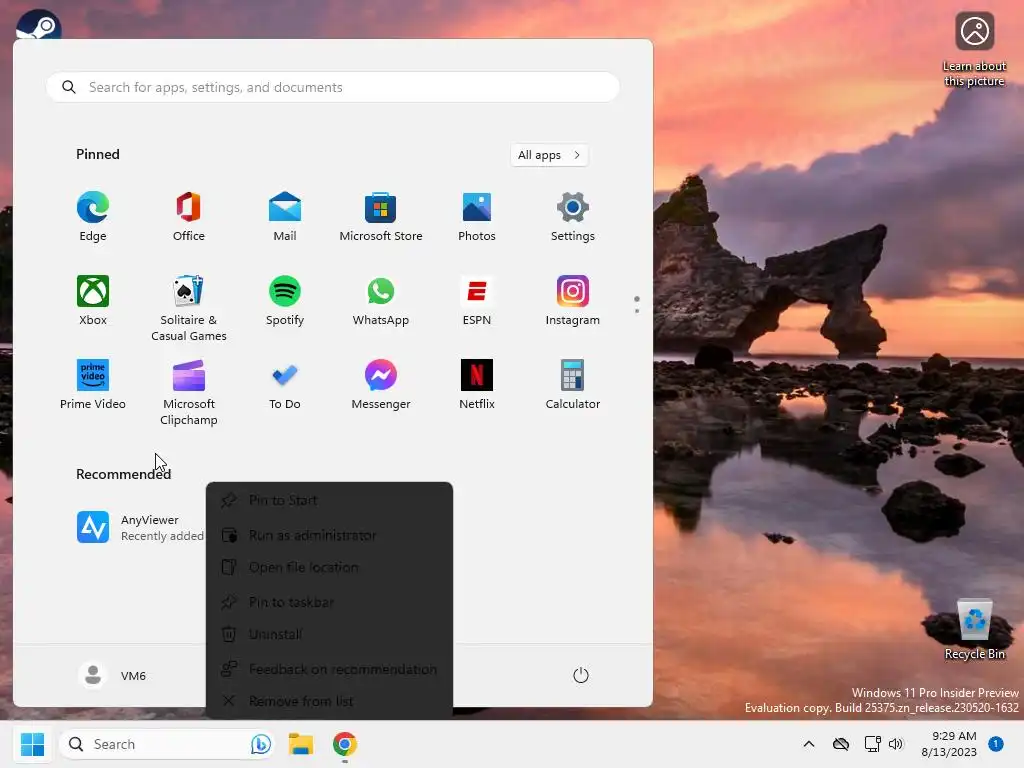Image resolution: width=1024 pixels, height=768 pixels.
Task: Choose Pin to Start in context menu
Action: [x=329, y=501]
